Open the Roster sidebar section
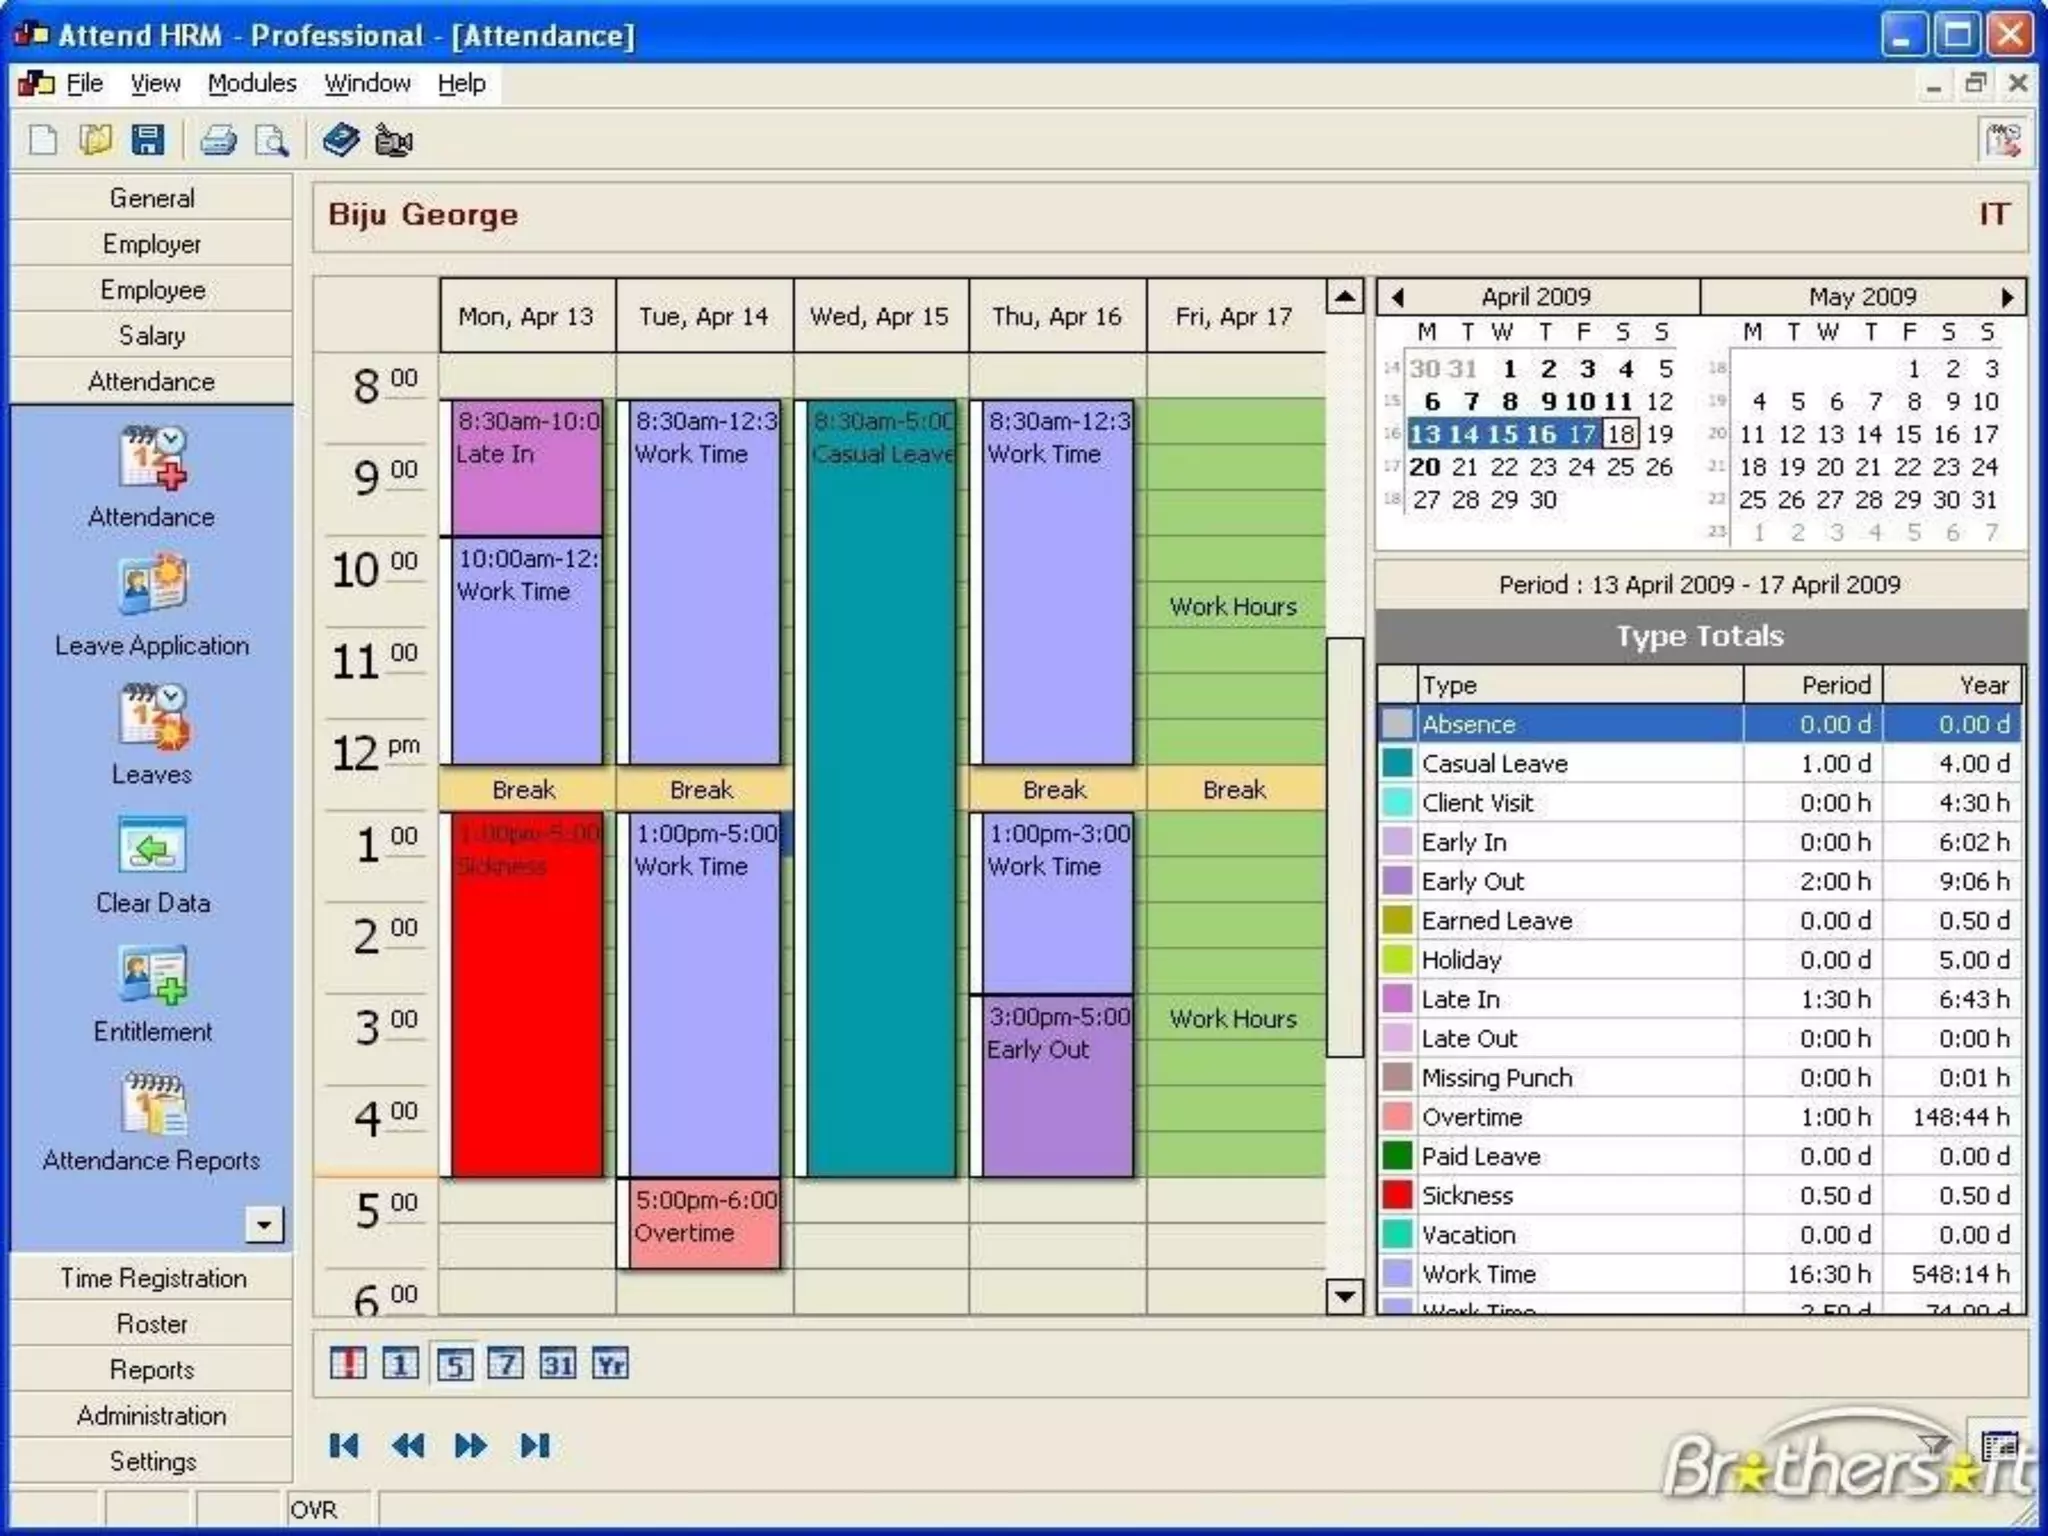This screenshot has width=2048, height=1536. pos(152,1324)
